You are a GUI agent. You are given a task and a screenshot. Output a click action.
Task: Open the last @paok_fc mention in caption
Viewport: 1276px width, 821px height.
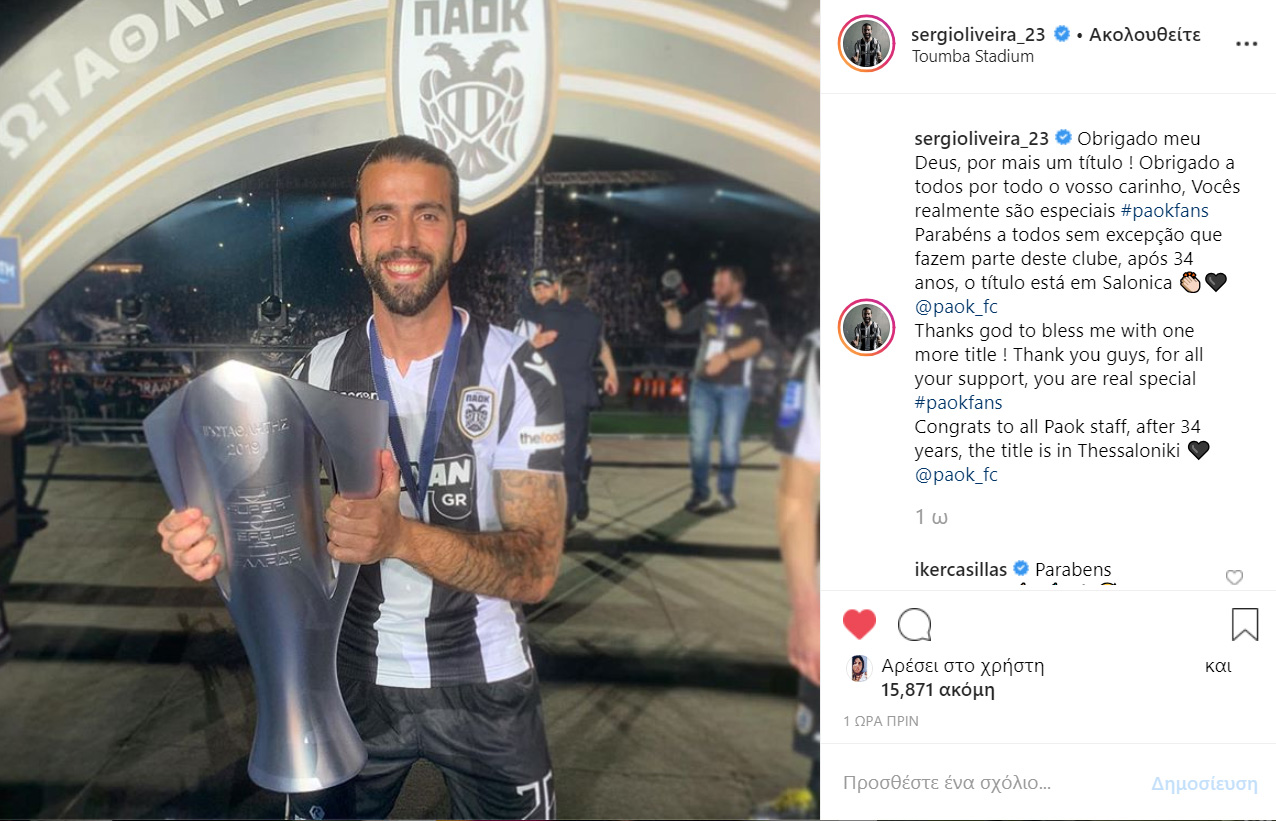pos(956,475)
